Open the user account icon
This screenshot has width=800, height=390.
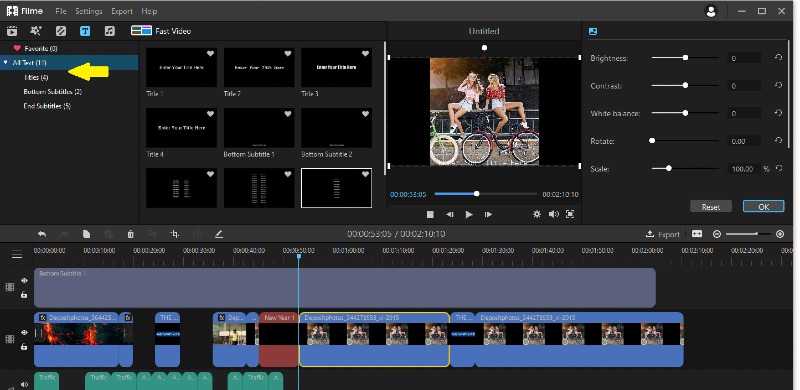click(x=711, y=11)
